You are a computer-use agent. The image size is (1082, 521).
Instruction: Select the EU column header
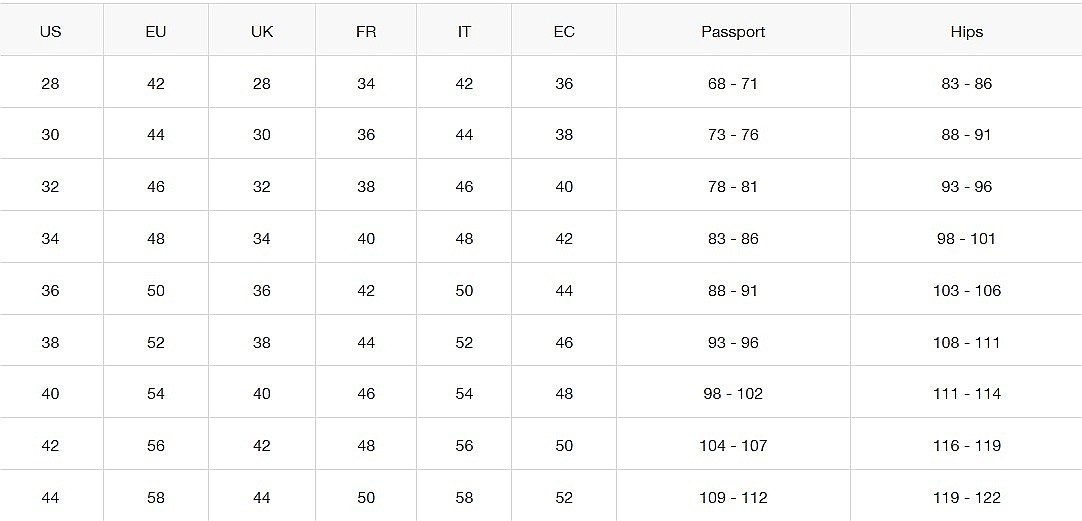[156, 32]
